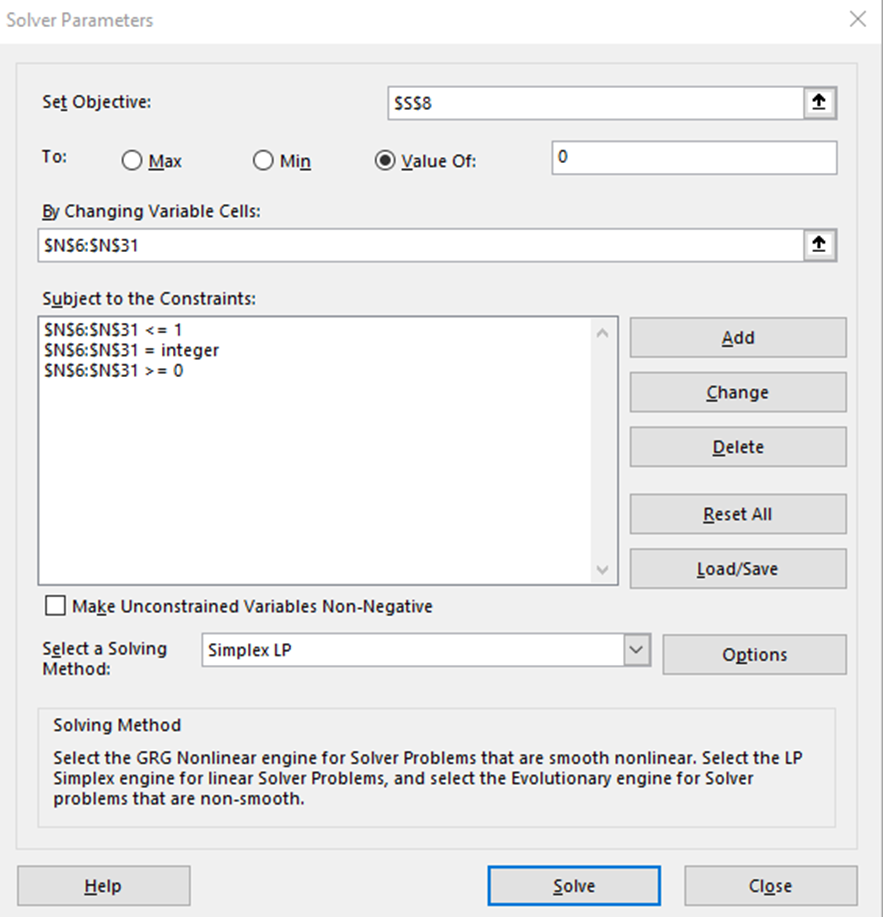Expand the Solving Method dropdown arrow
The height and width of the screenshot is (917, 883).
click(x=636, y=650)
